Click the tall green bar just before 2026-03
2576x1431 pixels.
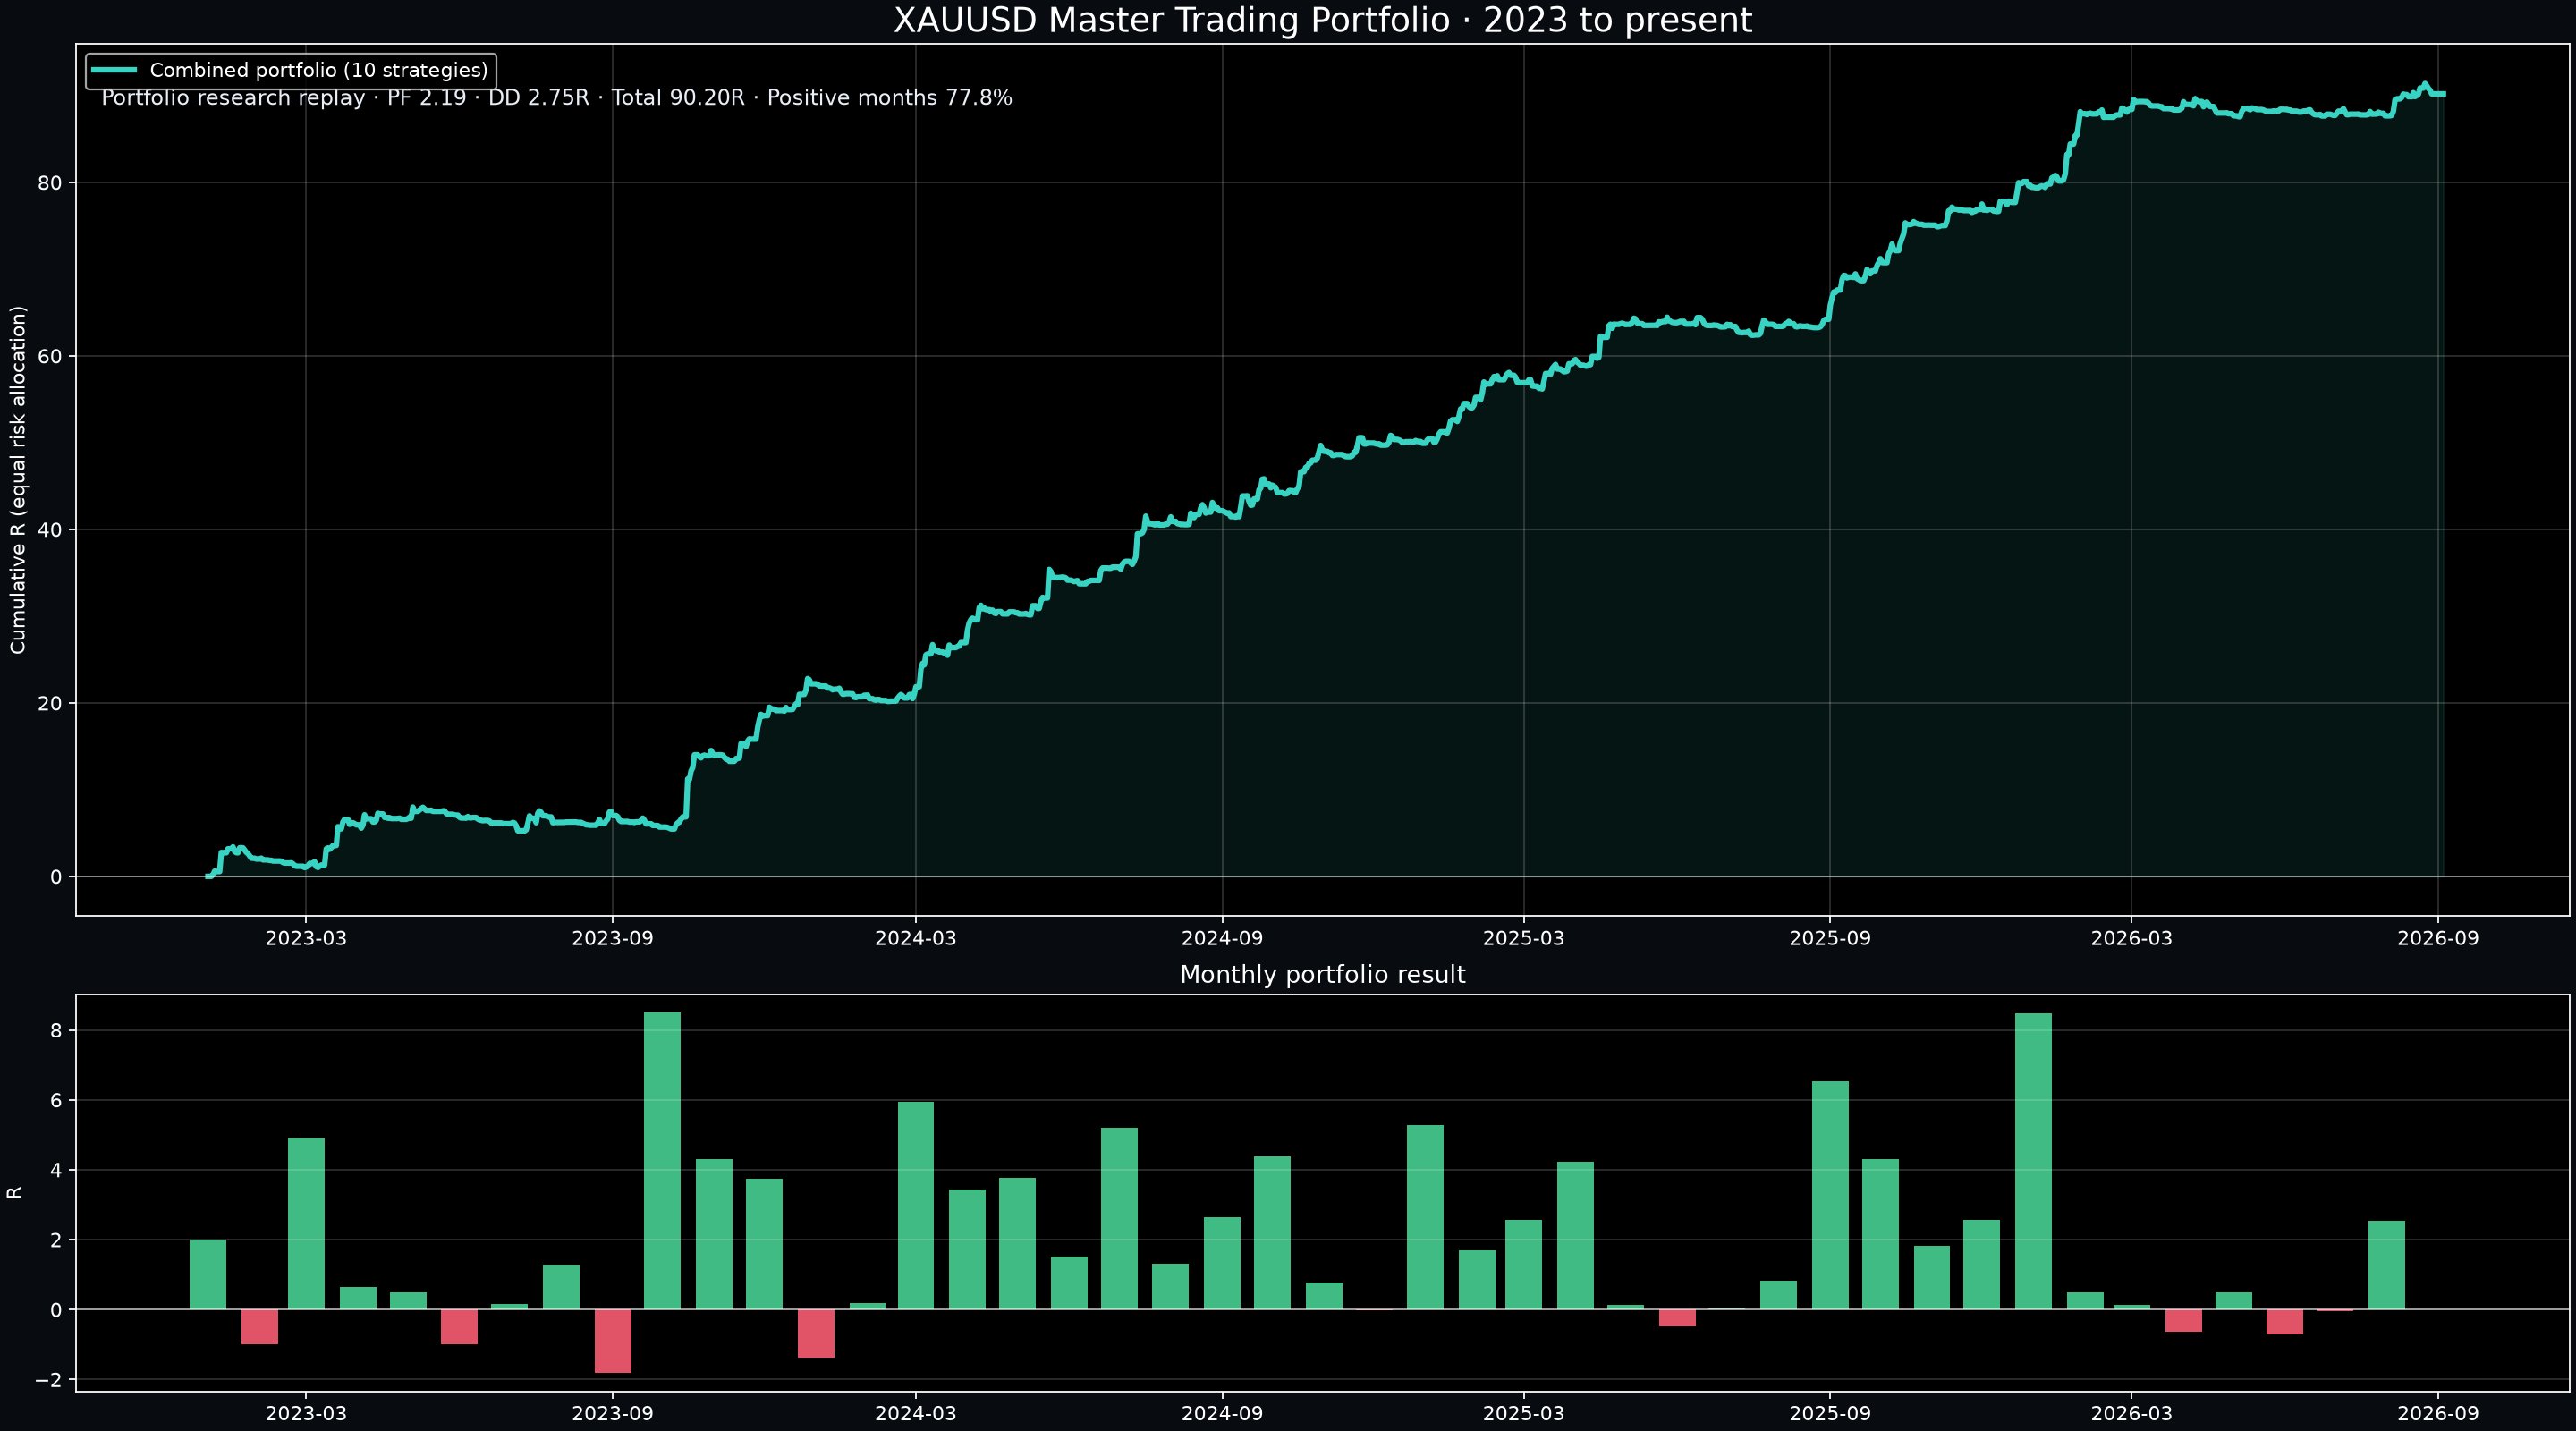click(x=2033, y=1161)
